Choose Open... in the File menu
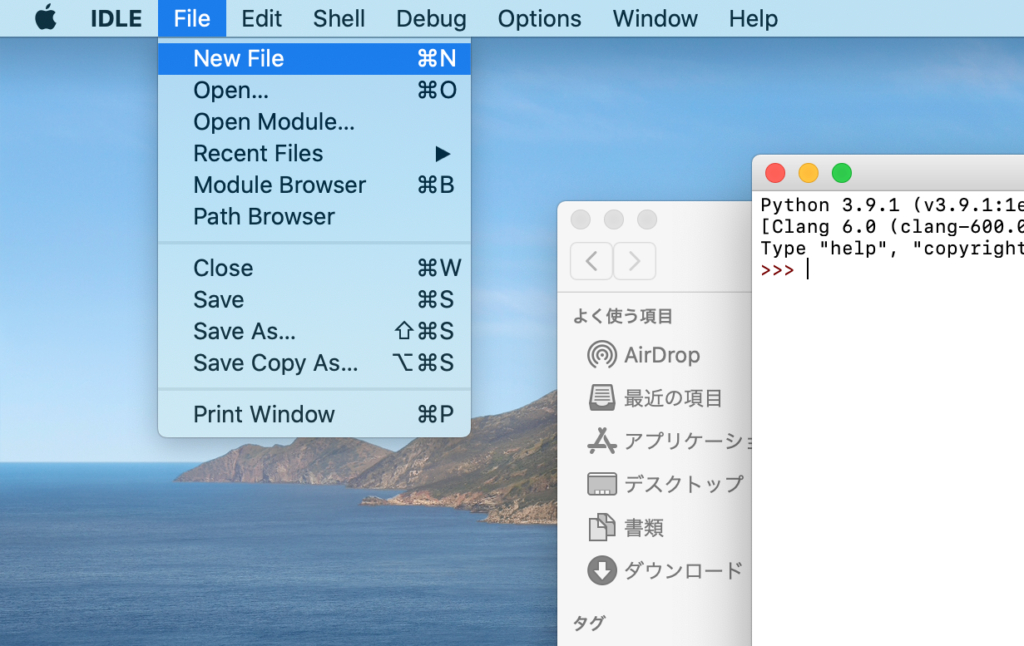The image size is (1024, 646). (x=314, y=90)
